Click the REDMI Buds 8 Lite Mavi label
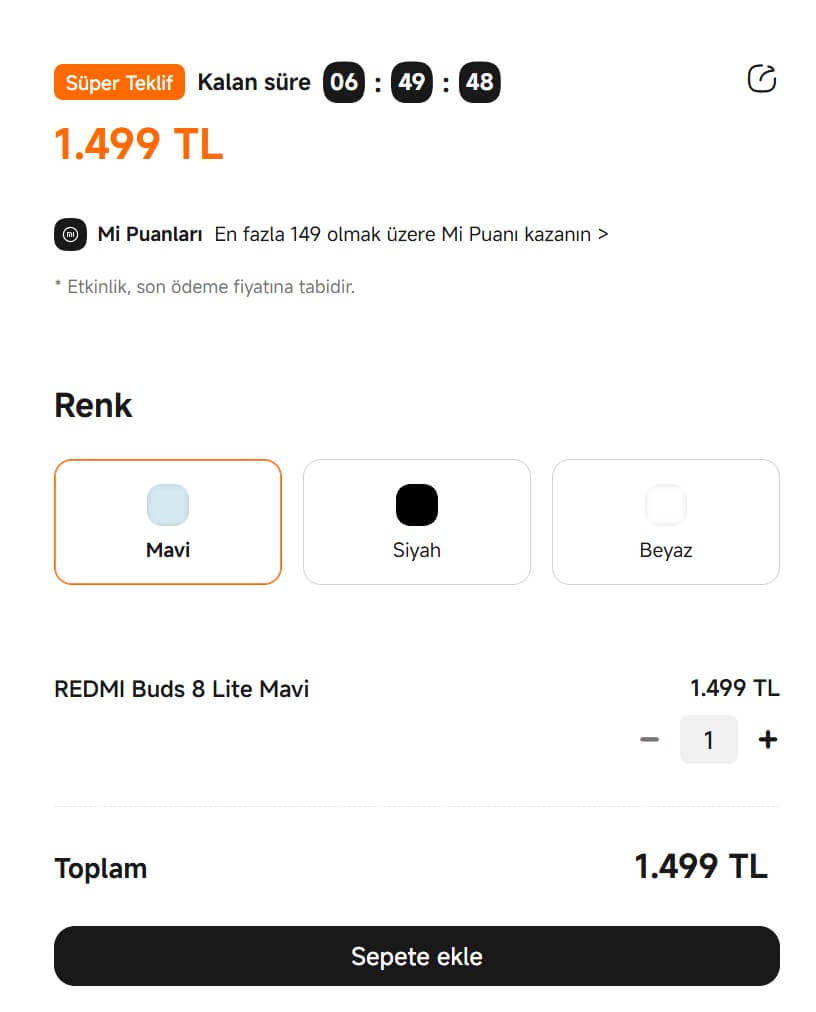The image size is (816, 1012). pos(181,689)
